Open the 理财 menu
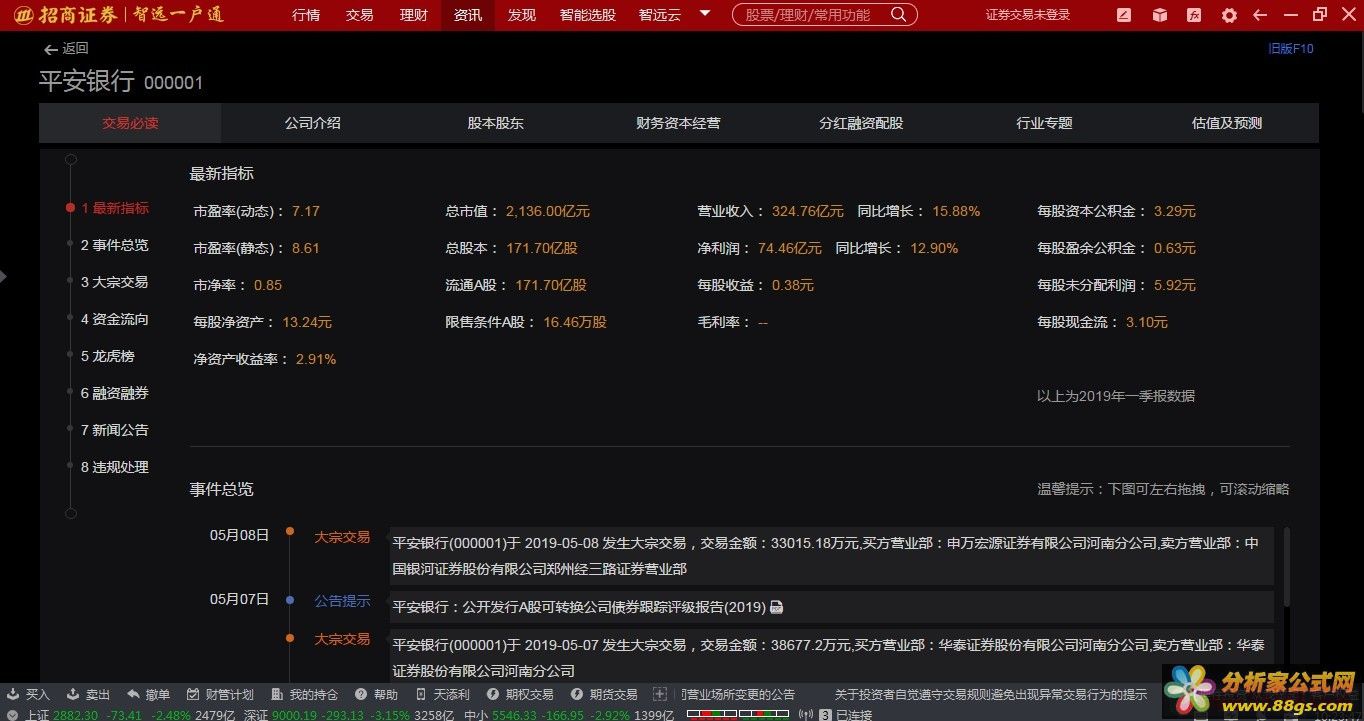This screenshot has width=1364, height=721. coord(414,15)
